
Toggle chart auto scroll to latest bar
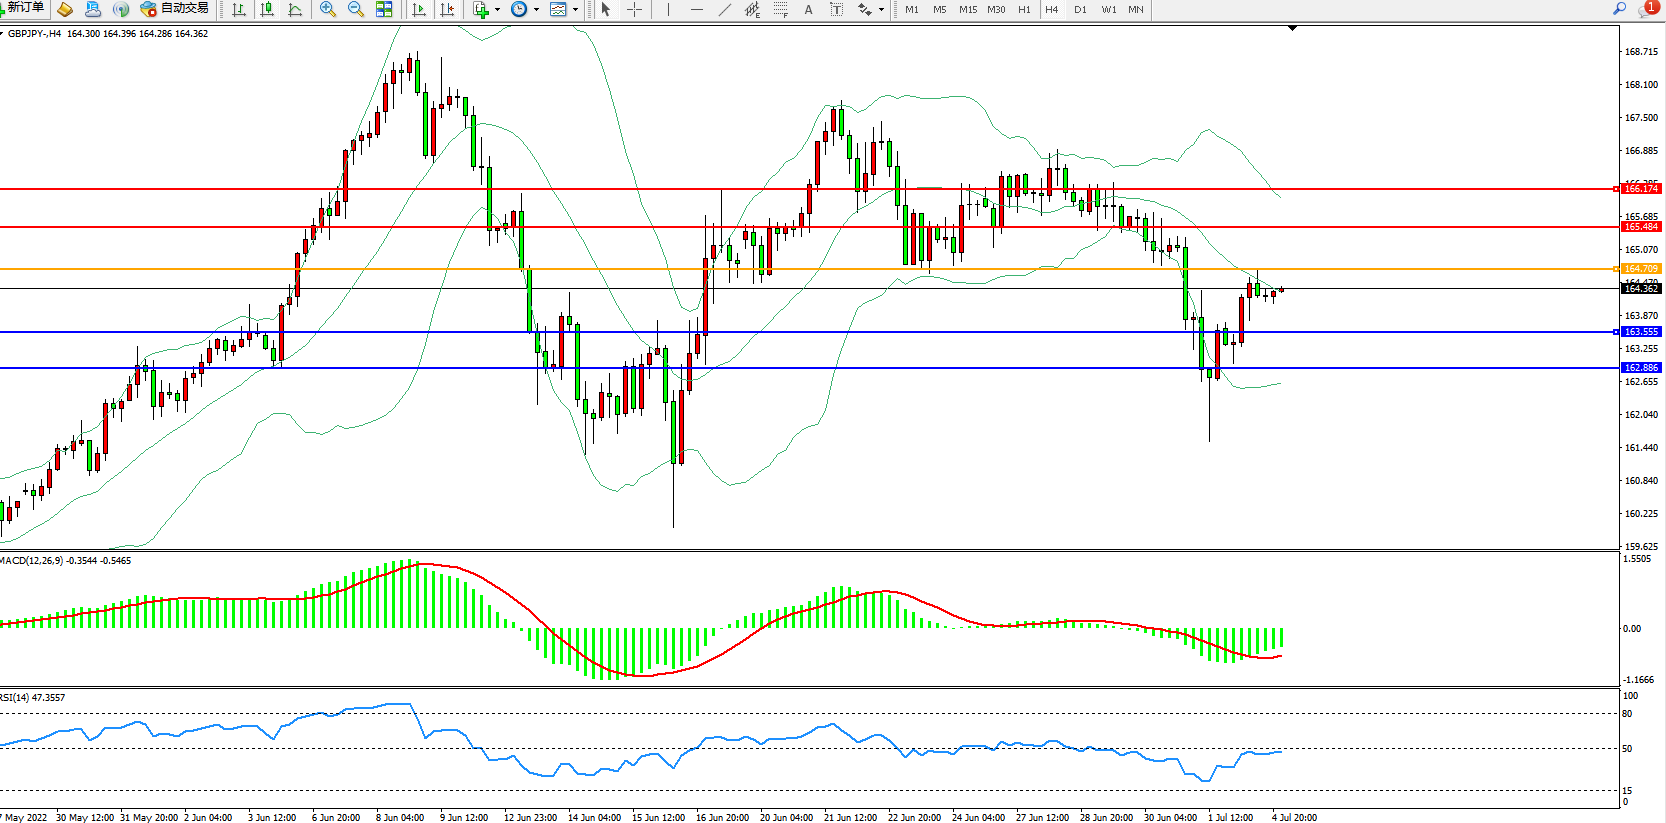(419, 9)
